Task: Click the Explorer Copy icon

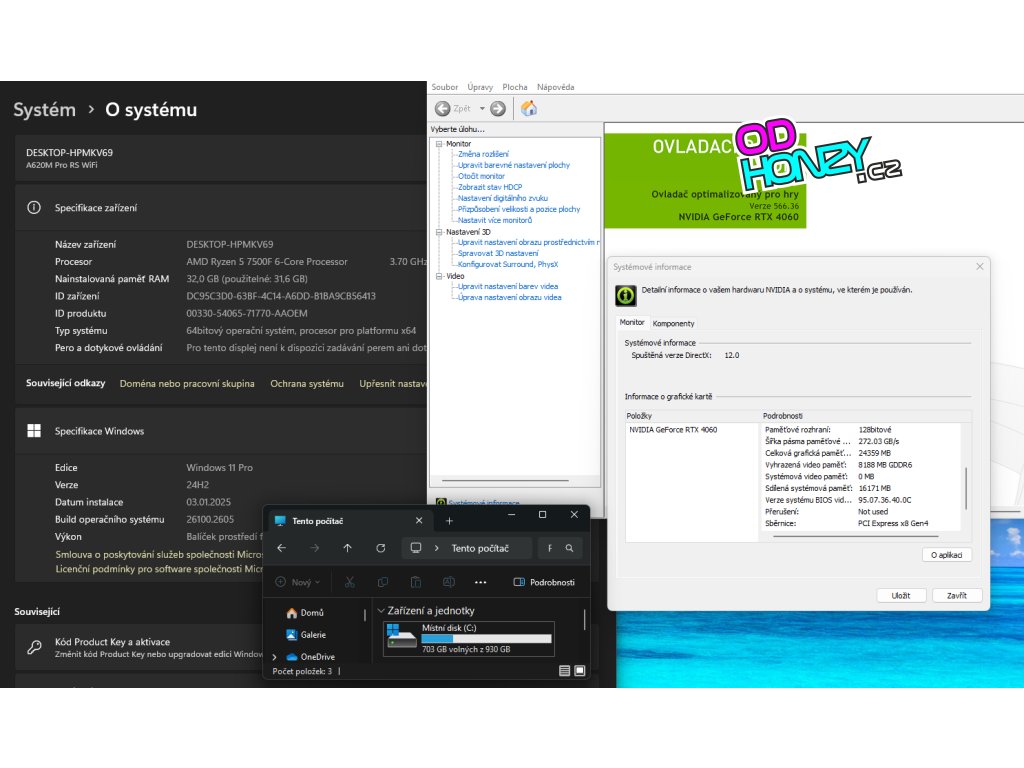Action: tap(383, 582)
